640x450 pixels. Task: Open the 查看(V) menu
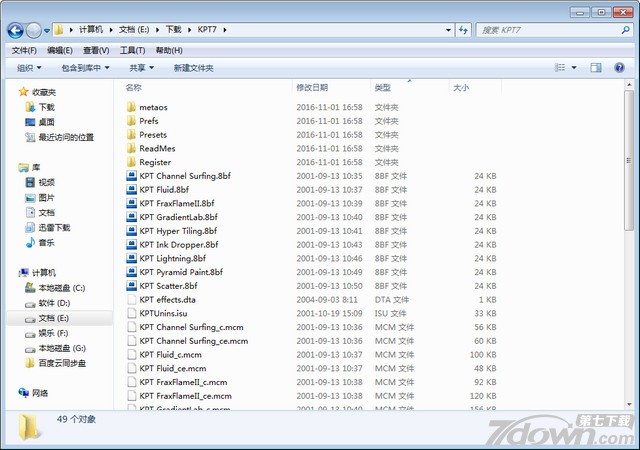tap(96, 50)
